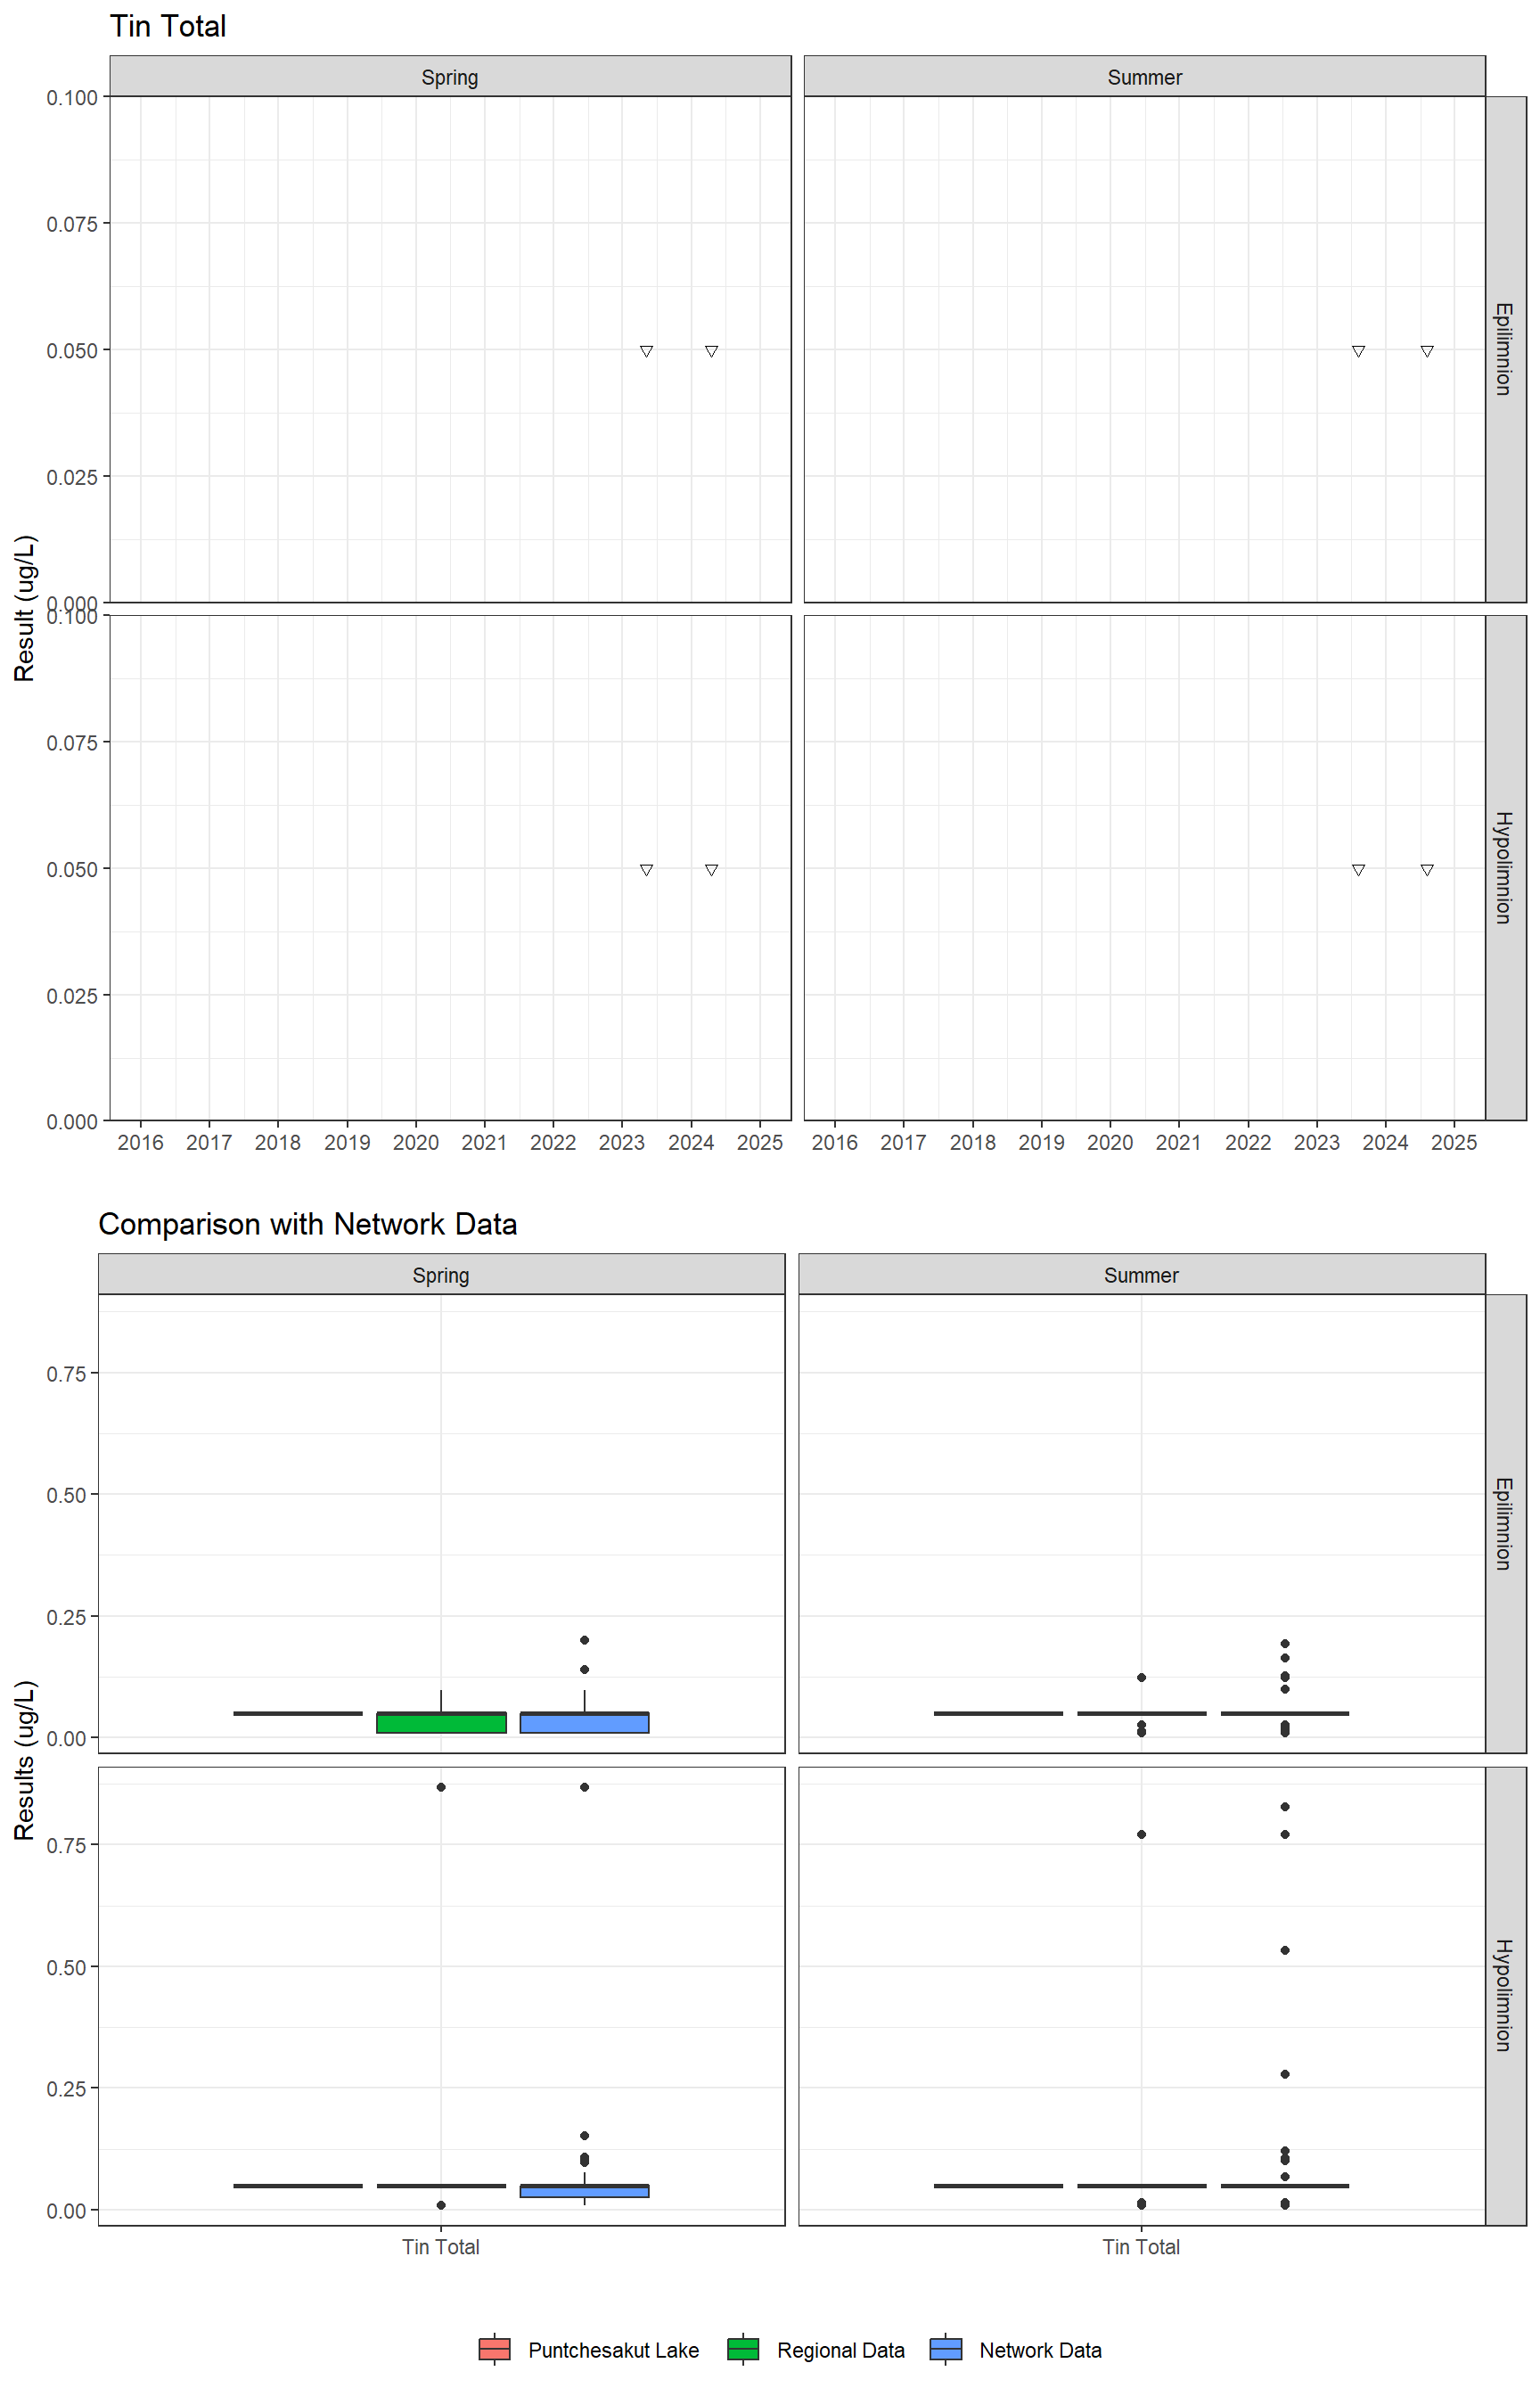
Task: Click the 2020 x-axis label under Spring
Action: point(416,1142)
